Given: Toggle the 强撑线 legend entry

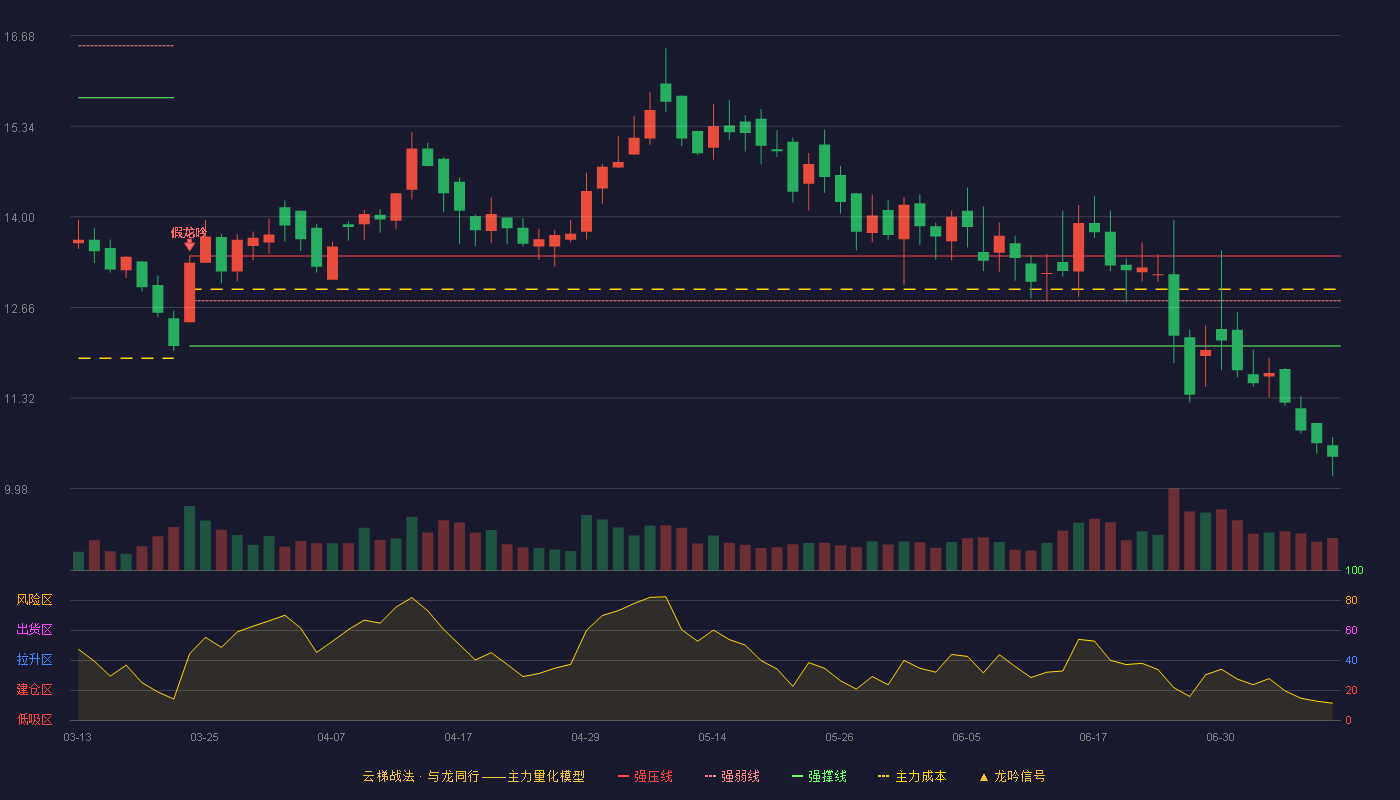Looking at the screenshot, I should pyautogui.click(x=819, y=776).
